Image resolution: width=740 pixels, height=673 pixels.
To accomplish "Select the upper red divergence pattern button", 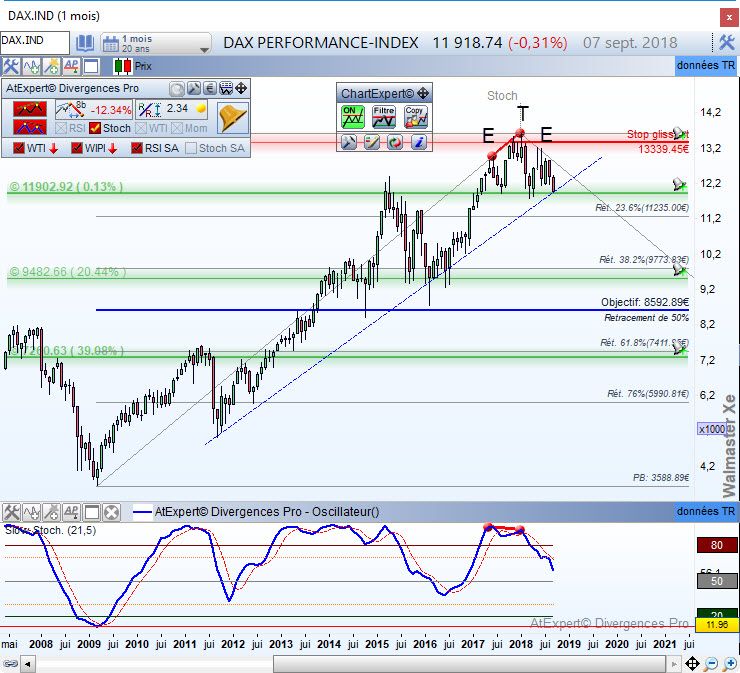I will click(30, 109).
